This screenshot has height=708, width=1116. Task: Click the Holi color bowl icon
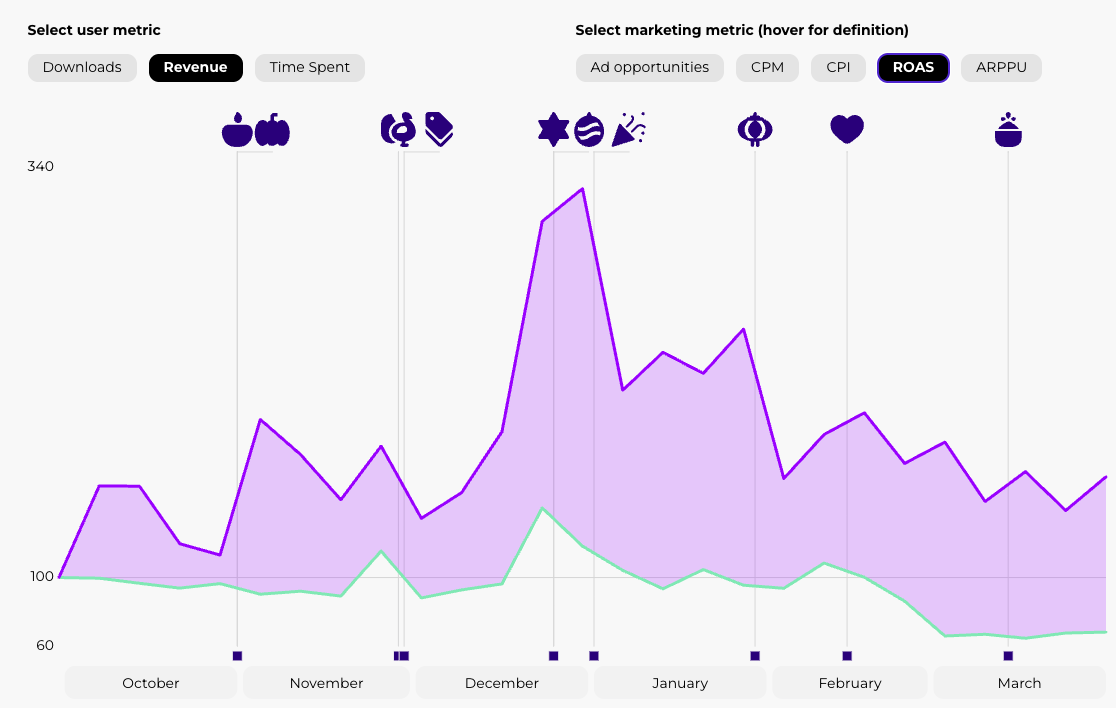click(1008, 130)
